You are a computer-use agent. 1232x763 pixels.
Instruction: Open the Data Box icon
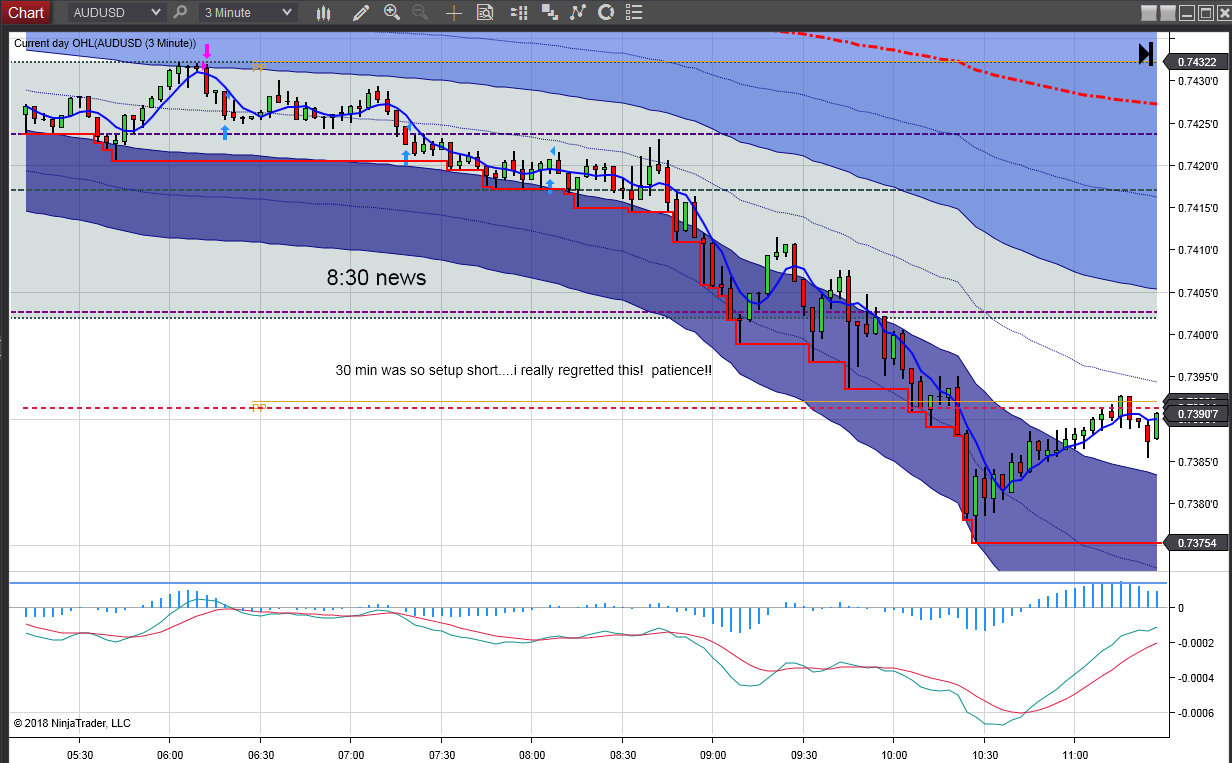pos(485,12)
